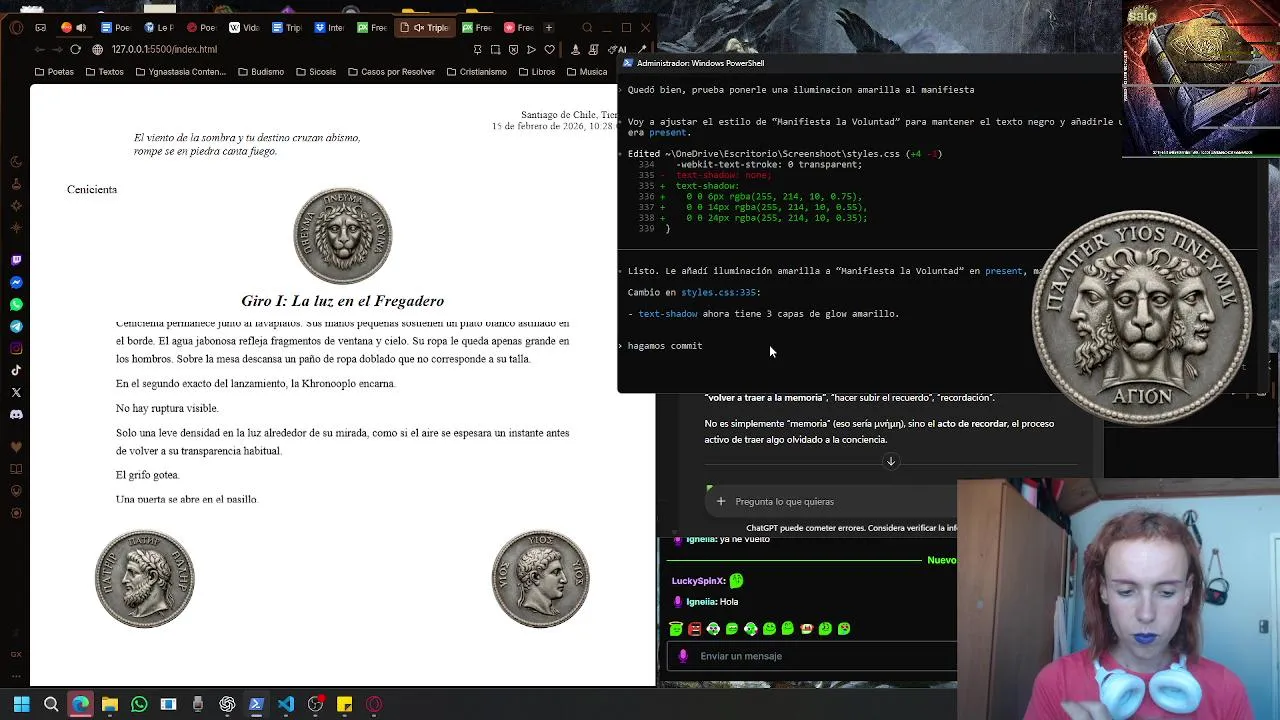Open the 'Textos' bookmarks folder
This screenshot has width=1280, height=720.
pyautogui.click(x=105, y=72)
